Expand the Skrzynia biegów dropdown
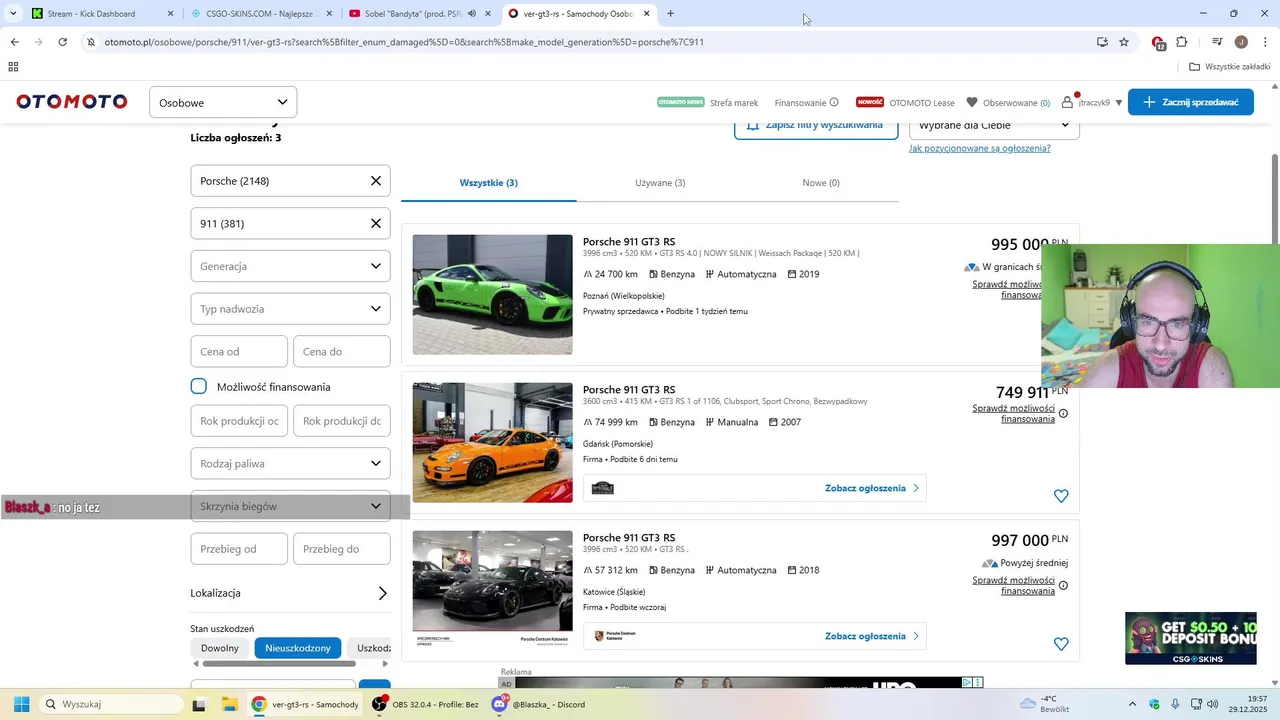This screenshot has width=1280, height=720. (290, 506)
